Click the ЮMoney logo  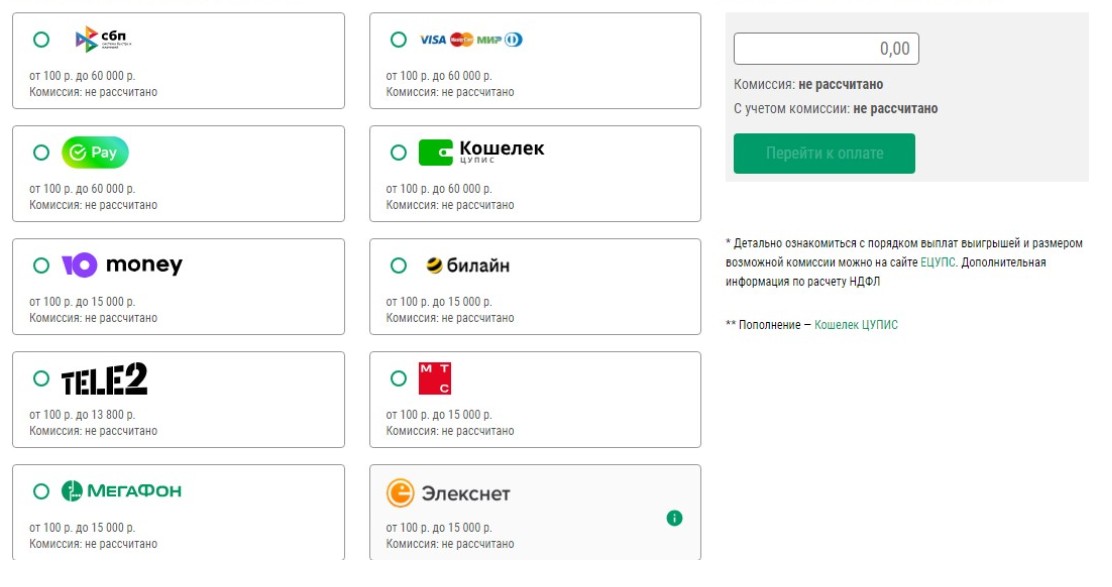125,266
